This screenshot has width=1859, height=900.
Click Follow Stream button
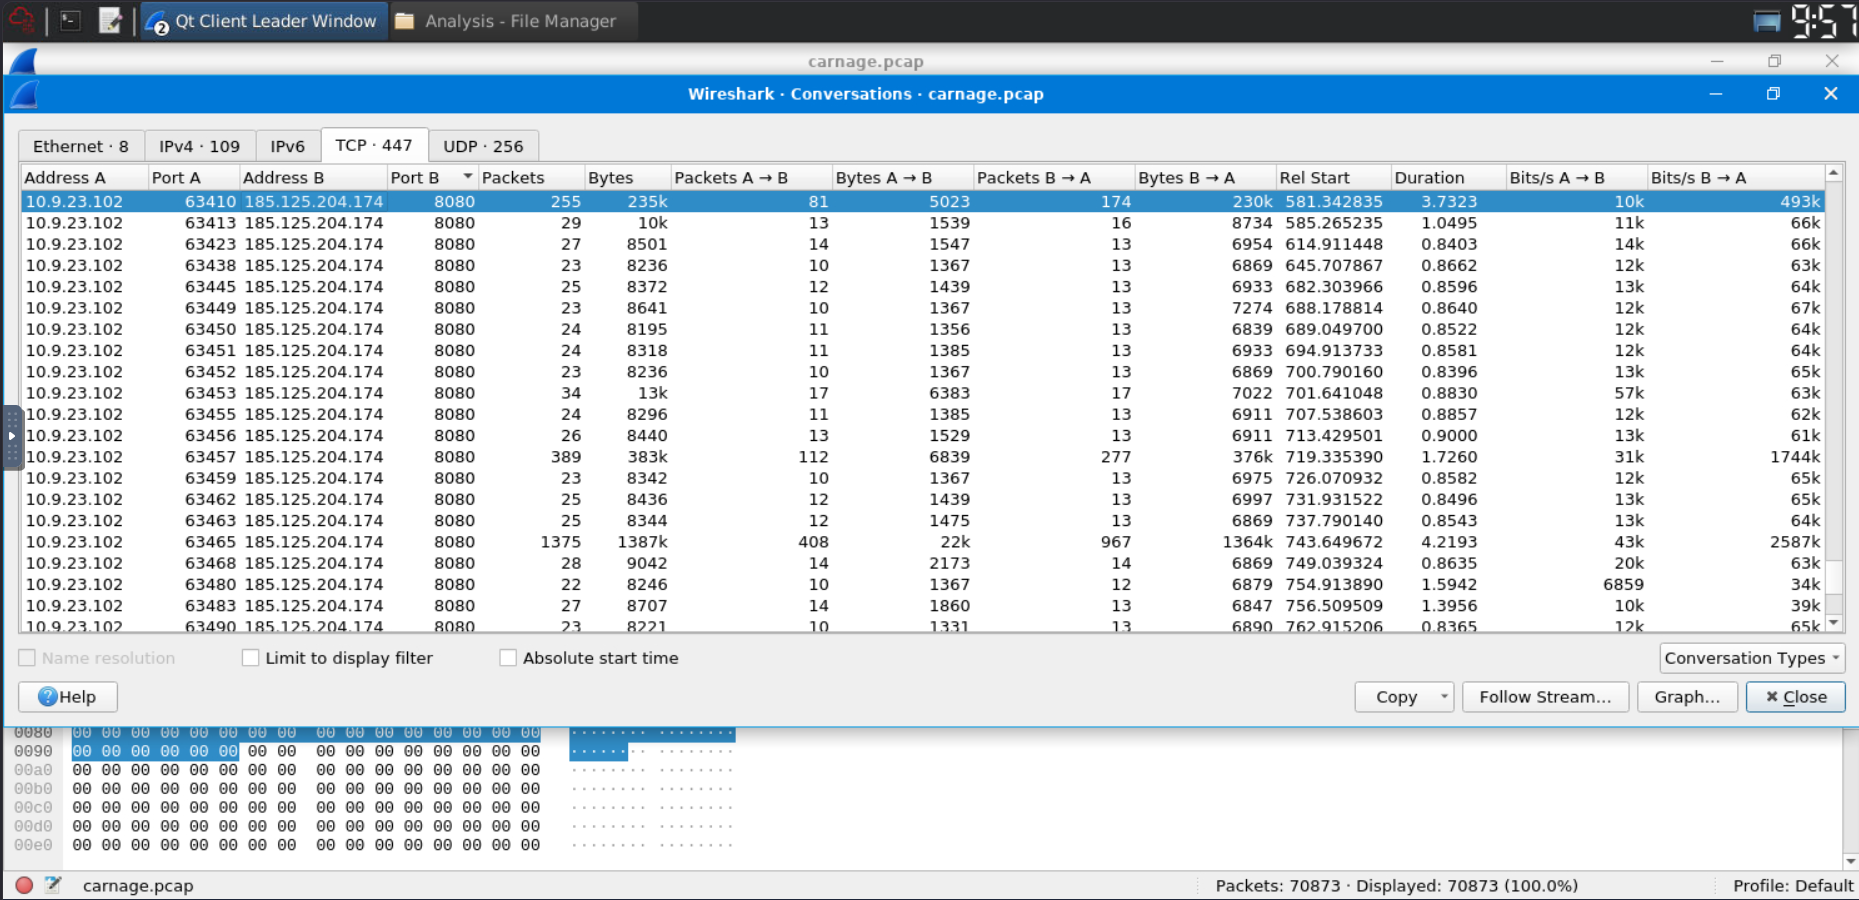click(x=1545, y=697)
